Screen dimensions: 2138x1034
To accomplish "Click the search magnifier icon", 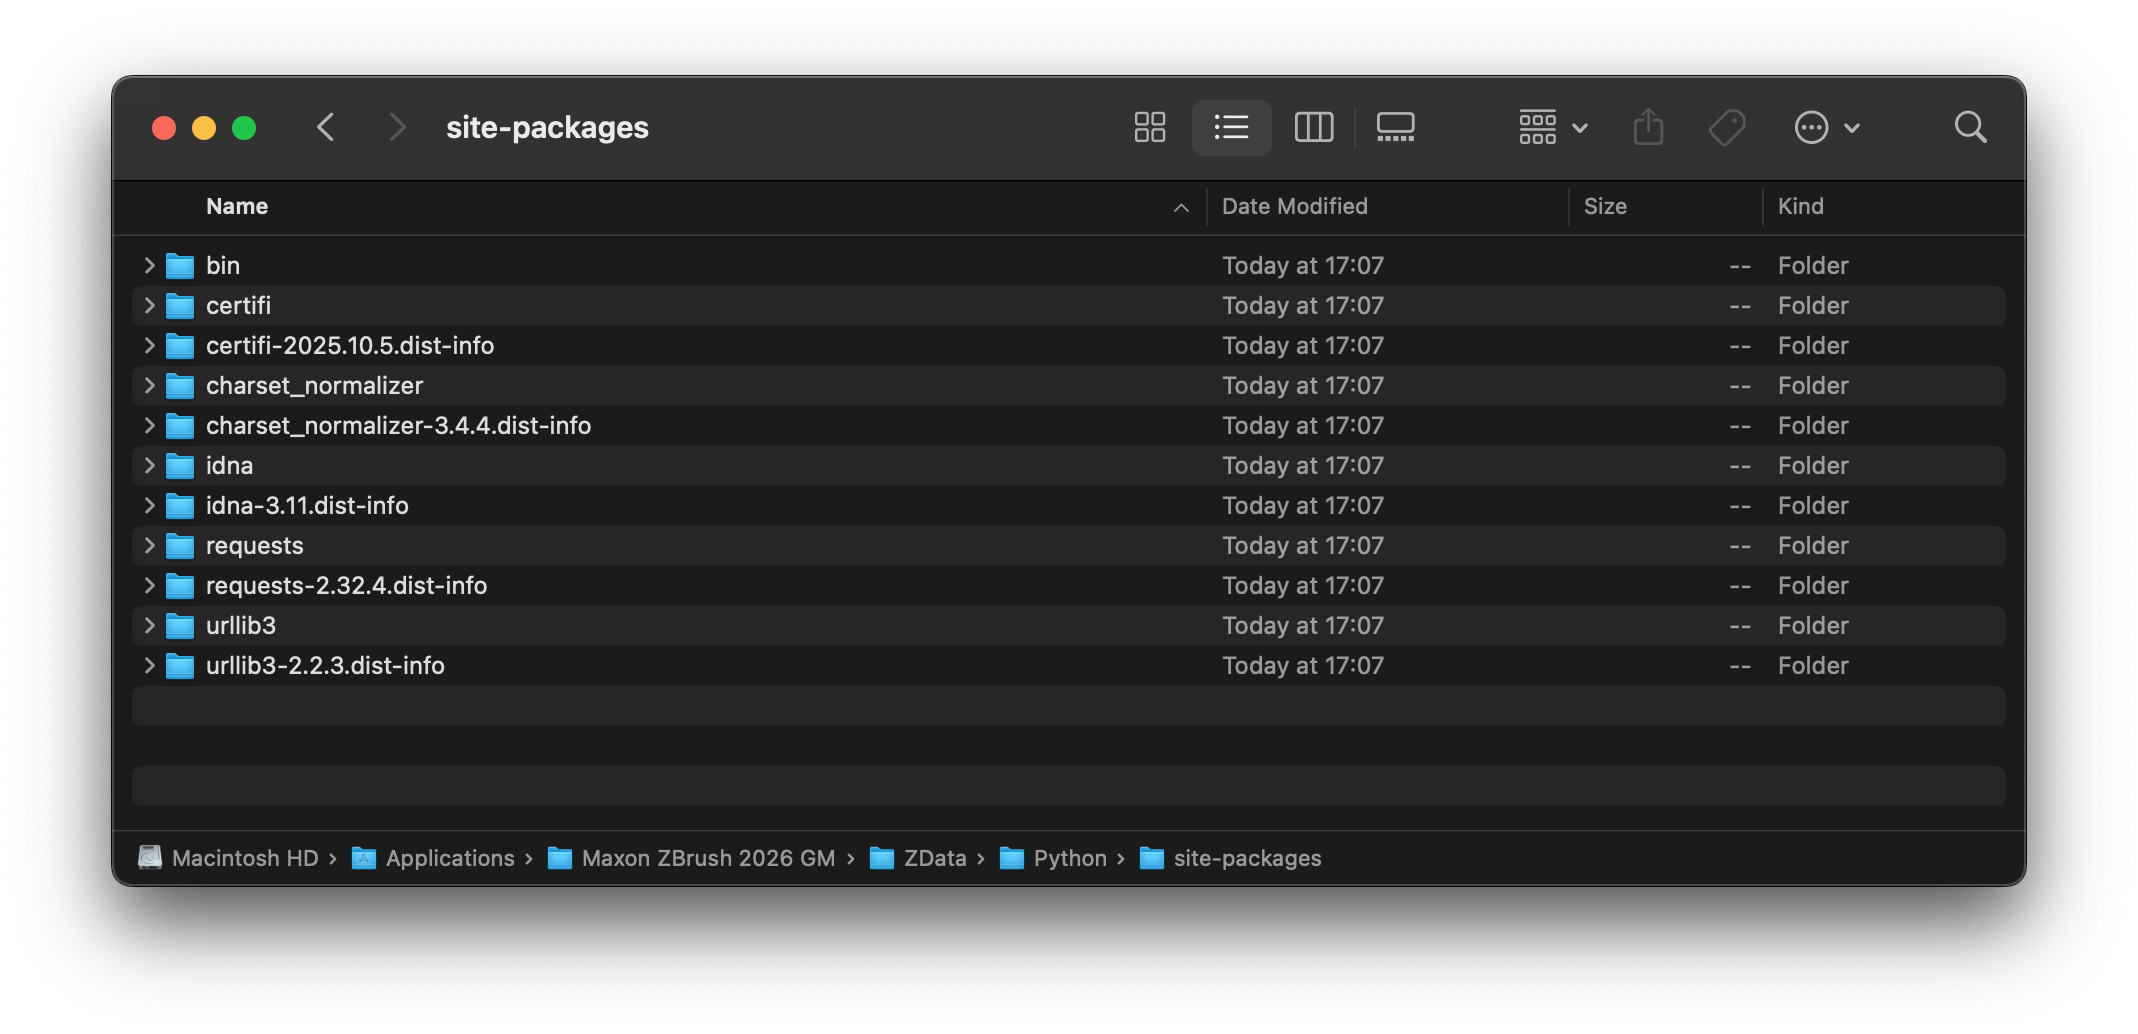I will pyautogui.click(x=1969, y=127).
